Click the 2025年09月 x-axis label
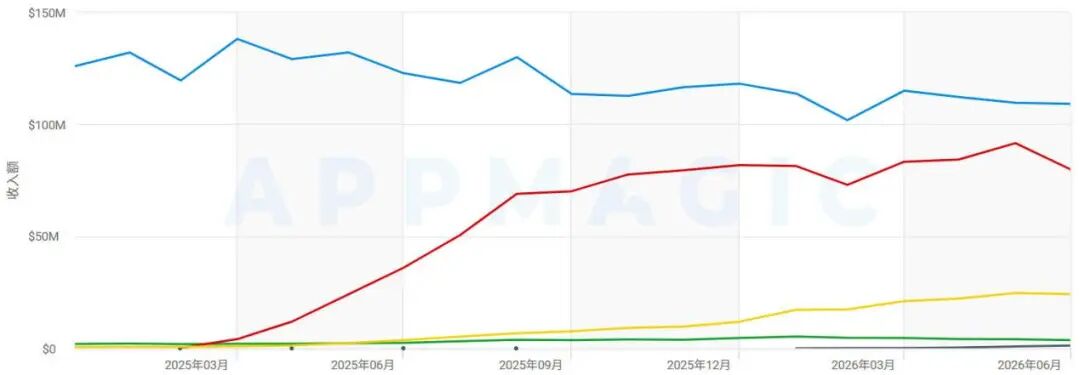1080x375 pixels. pos(531,363)
